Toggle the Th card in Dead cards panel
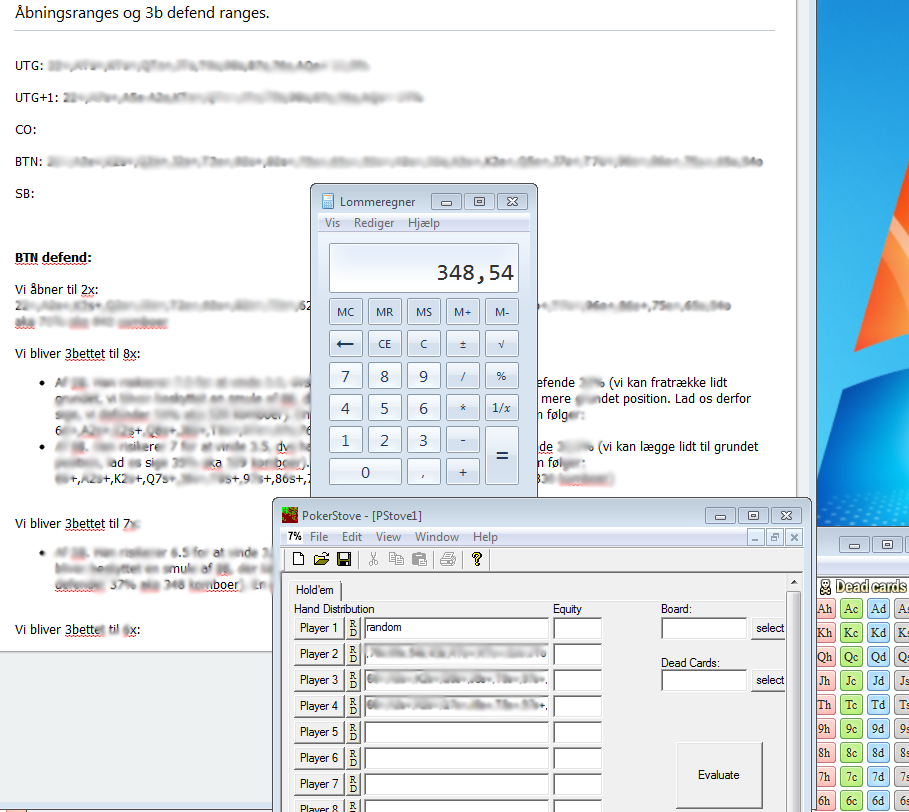 (825, 705)
